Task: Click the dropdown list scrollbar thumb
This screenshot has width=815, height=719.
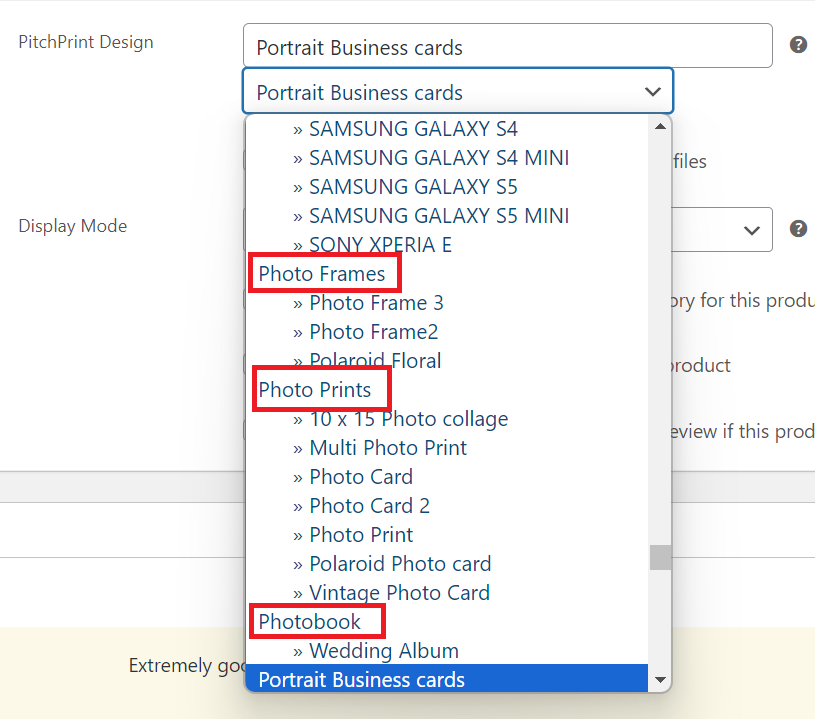Action: point(660,557)
